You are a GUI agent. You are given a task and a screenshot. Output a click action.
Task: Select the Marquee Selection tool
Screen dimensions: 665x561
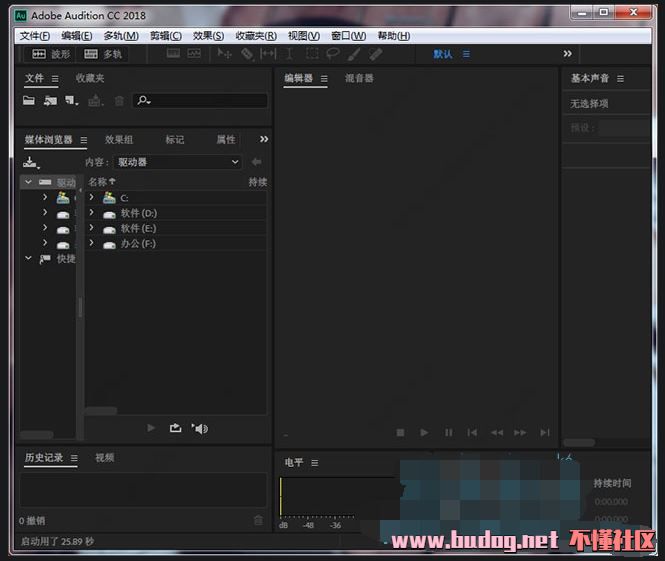pos(312,54)
